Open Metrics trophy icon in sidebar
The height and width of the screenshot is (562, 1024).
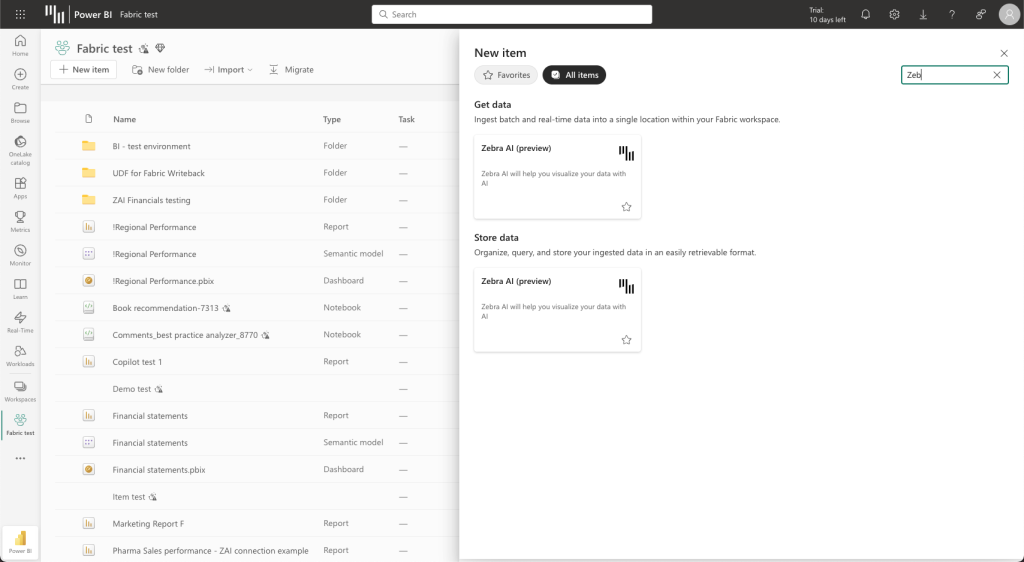tap(20, 221)
